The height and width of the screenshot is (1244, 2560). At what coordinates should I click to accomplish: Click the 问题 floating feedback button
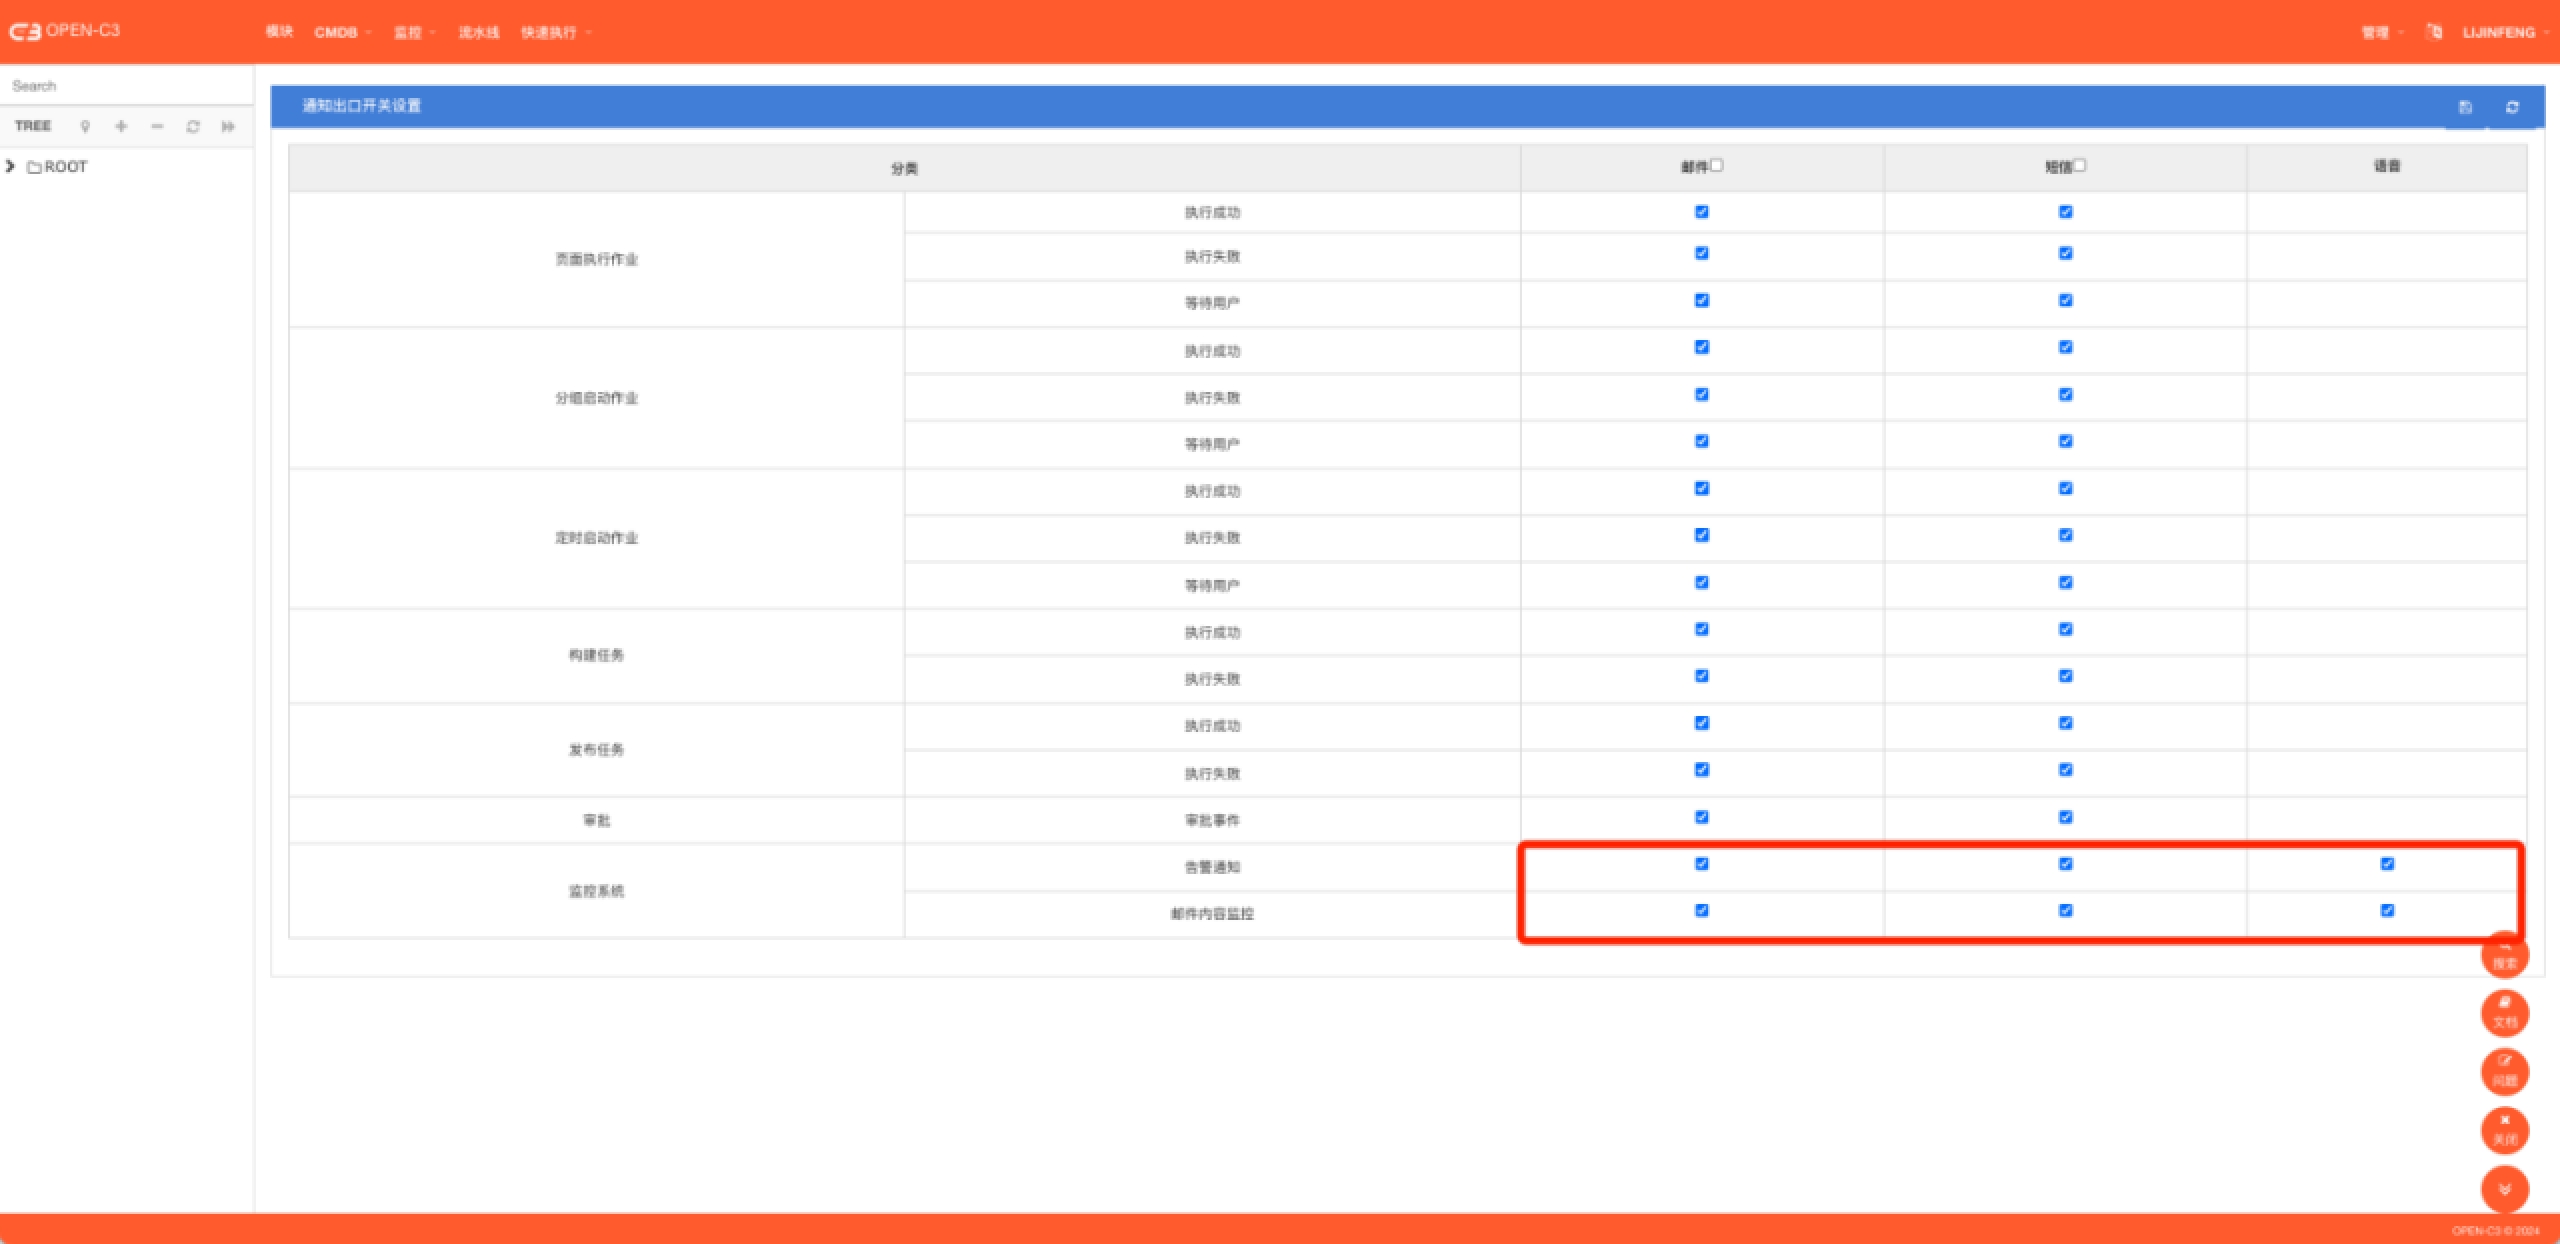point(2504,1071)
